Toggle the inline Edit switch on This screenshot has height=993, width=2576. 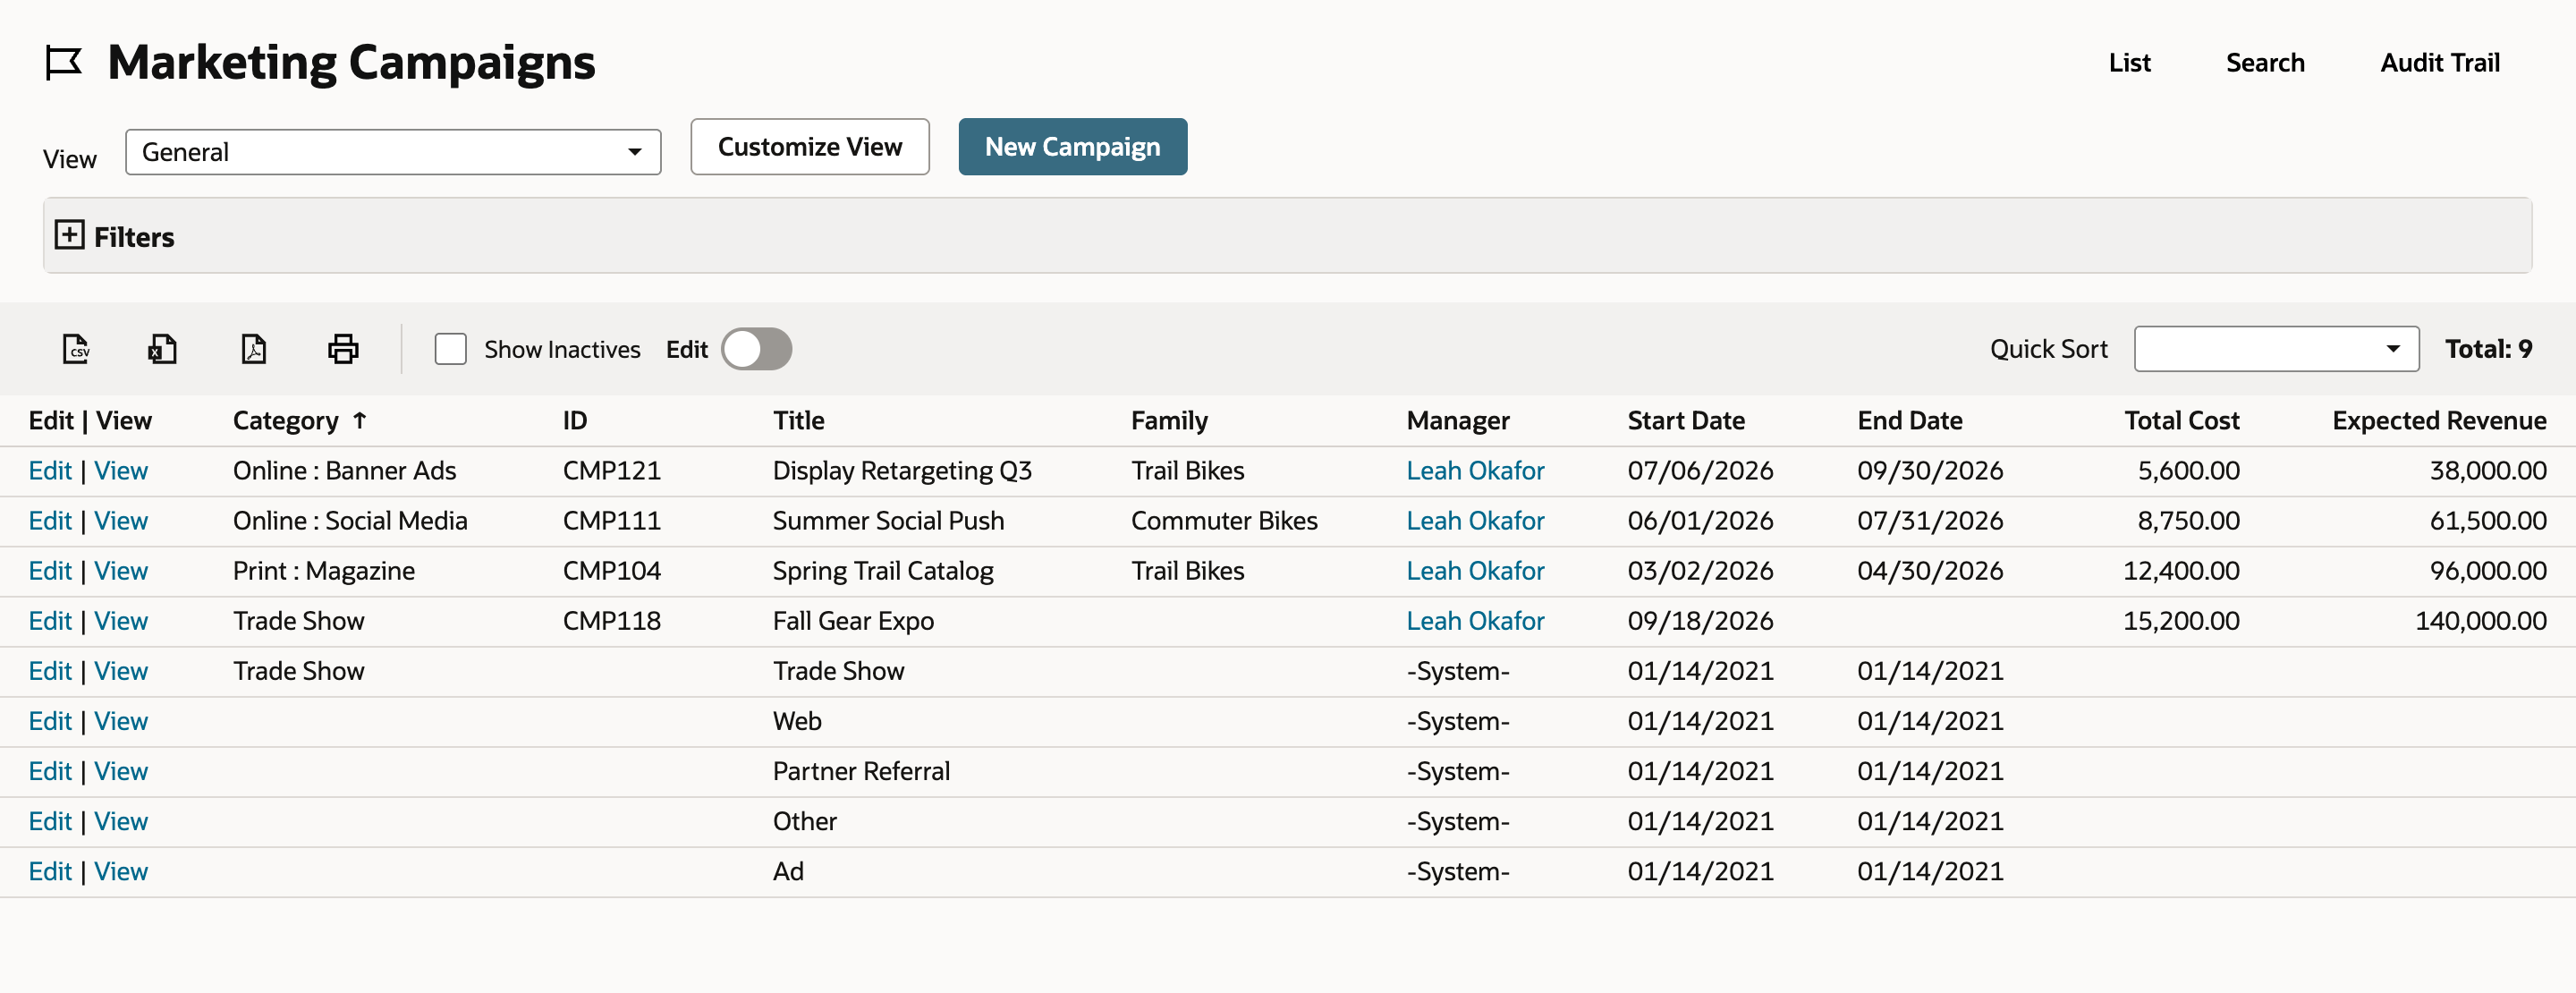[757, 349]
